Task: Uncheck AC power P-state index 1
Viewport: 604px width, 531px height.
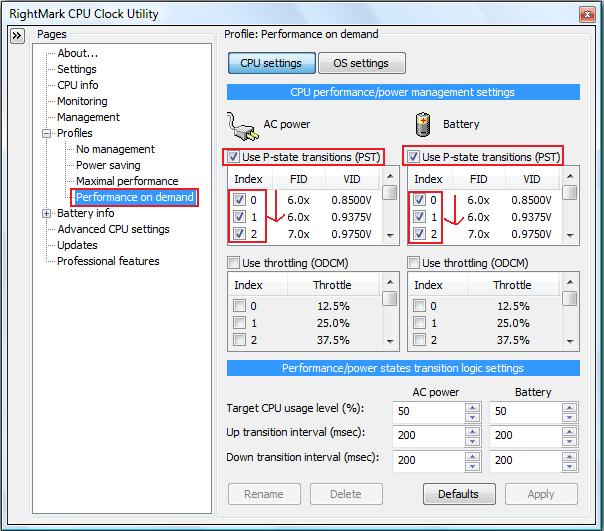Action: 239,217
